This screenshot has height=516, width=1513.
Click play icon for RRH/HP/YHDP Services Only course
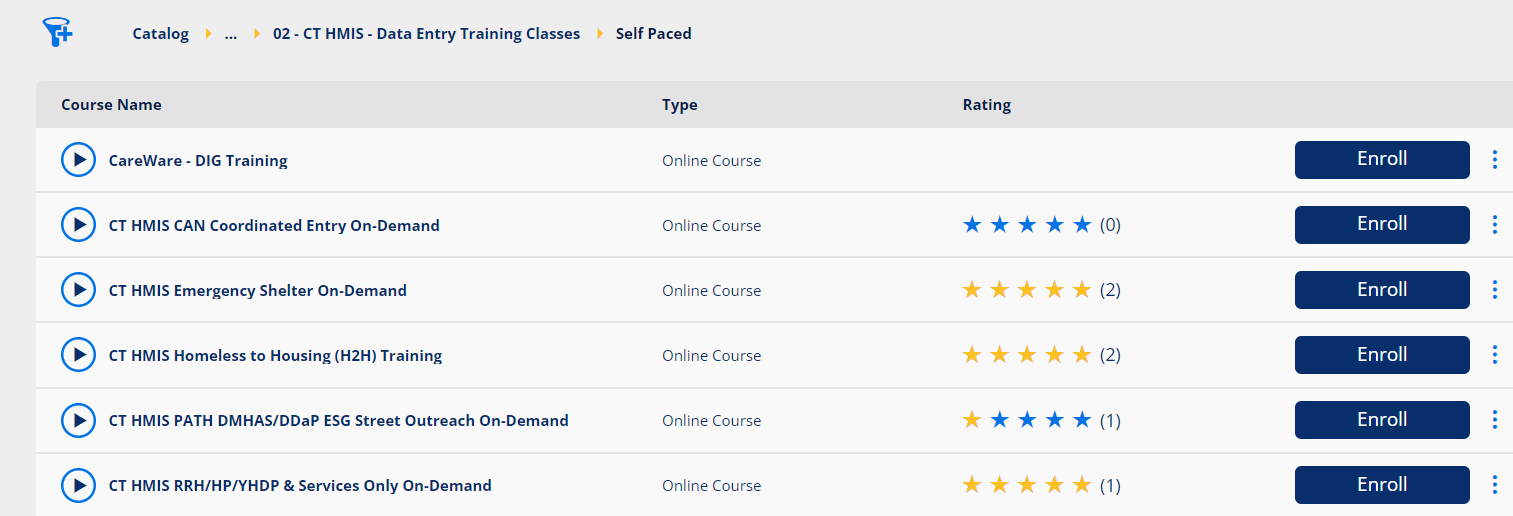(78, 485)
